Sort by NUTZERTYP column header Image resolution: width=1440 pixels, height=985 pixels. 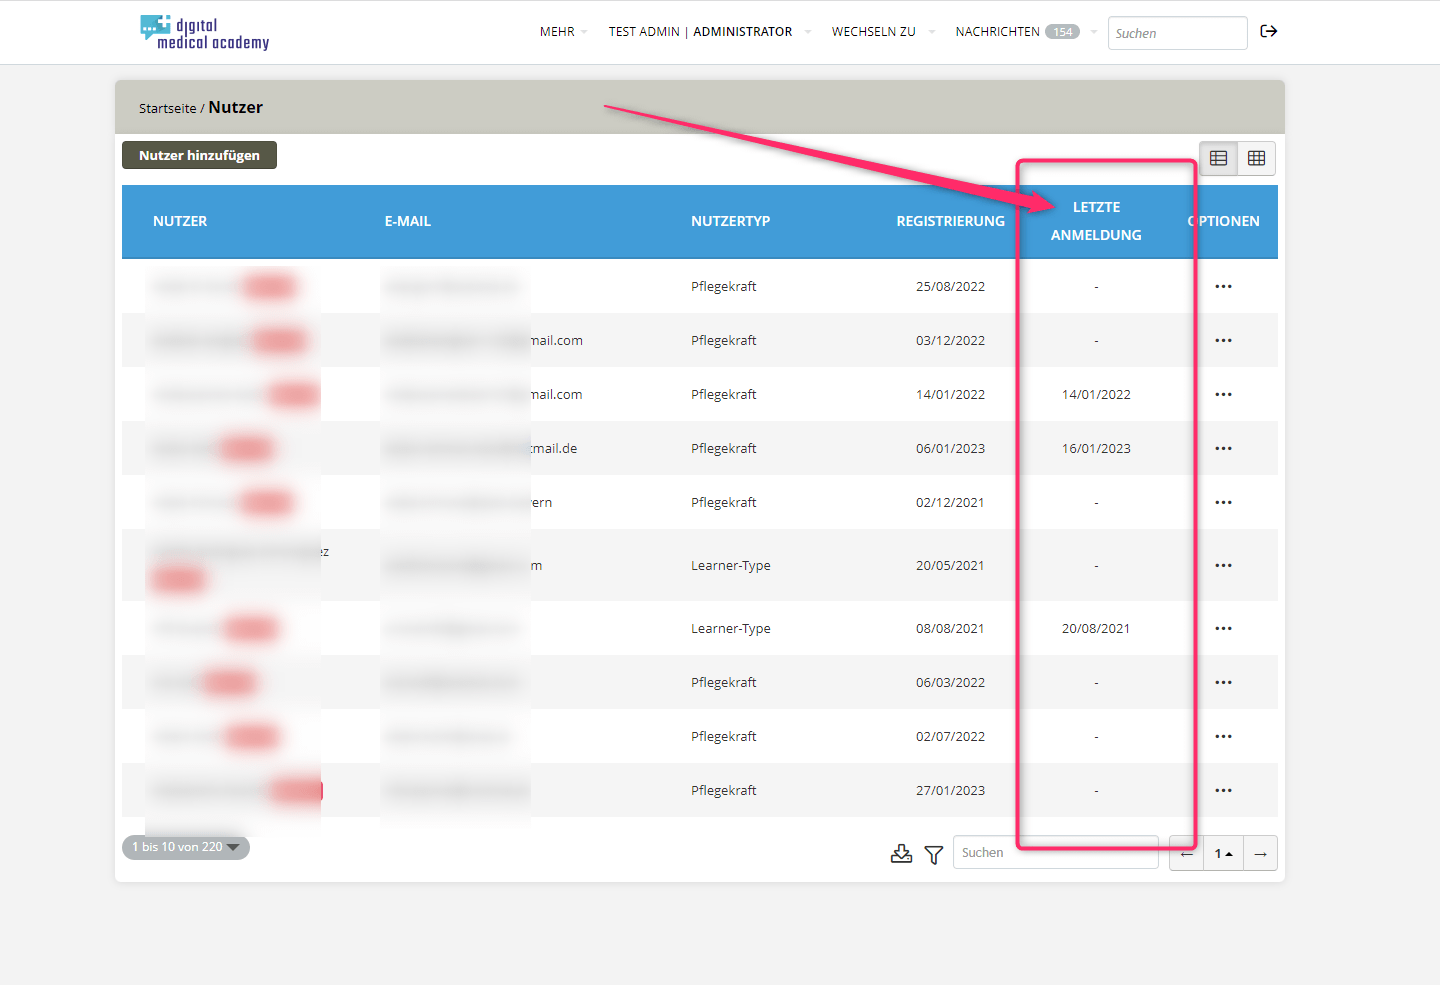click(730, 221)
